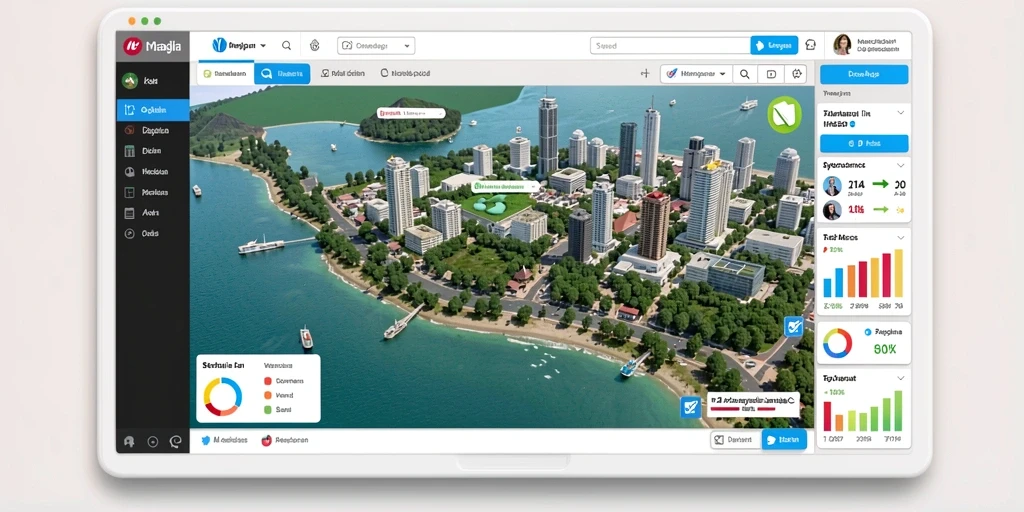This screenshot has height=512, width=1024.
Task: Click the layout panel sidebar icon
Action: click(x=129, y=193)
